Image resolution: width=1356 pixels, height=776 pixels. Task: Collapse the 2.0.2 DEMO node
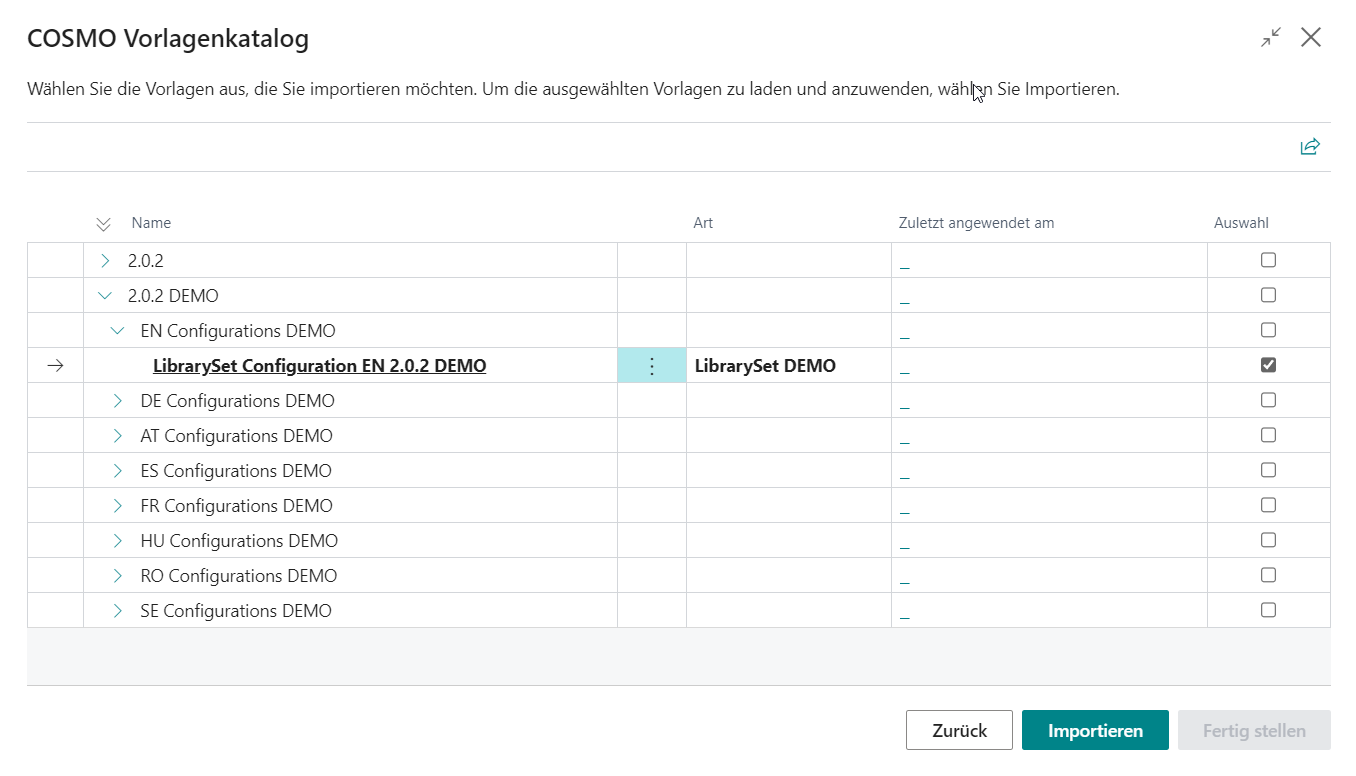click(106, 296)
